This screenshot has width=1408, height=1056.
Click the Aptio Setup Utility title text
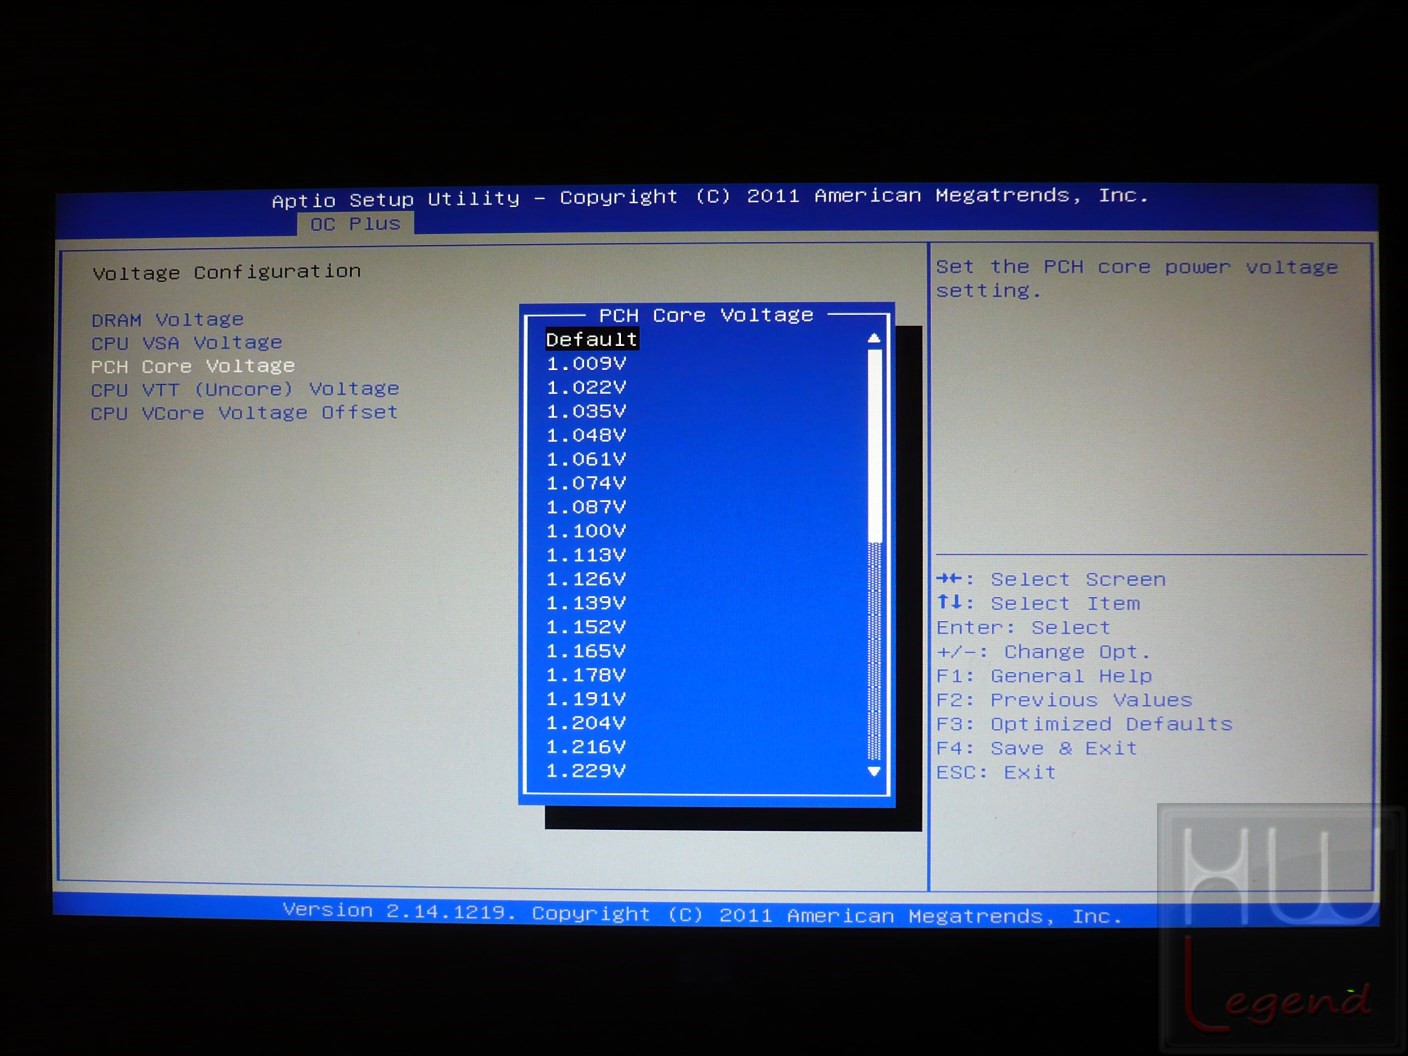pyautogui.click(x=710, y=197)
